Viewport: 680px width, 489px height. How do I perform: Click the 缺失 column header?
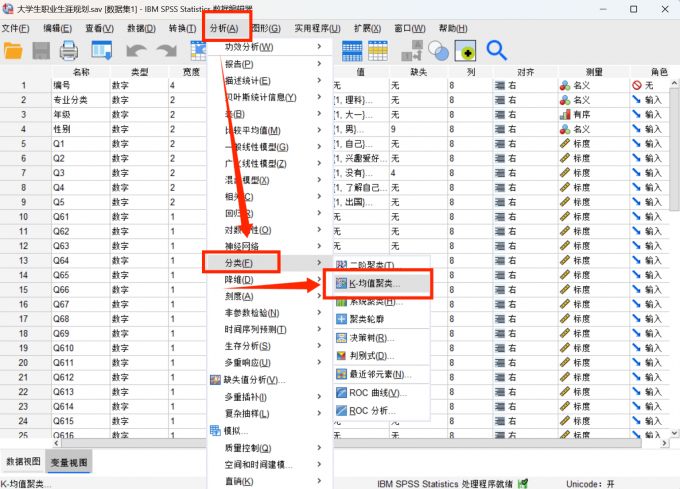(419, 72)
